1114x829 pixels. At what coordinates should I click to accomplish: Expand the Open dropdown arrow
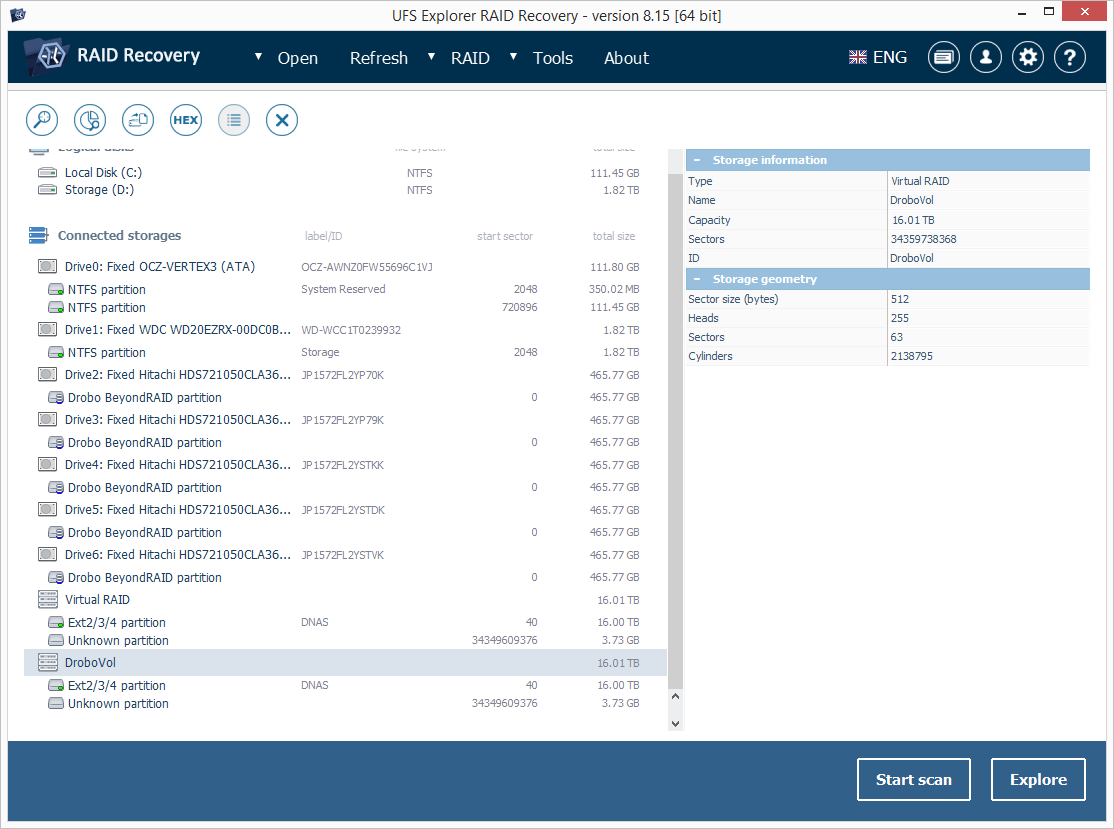coord(259,56)
